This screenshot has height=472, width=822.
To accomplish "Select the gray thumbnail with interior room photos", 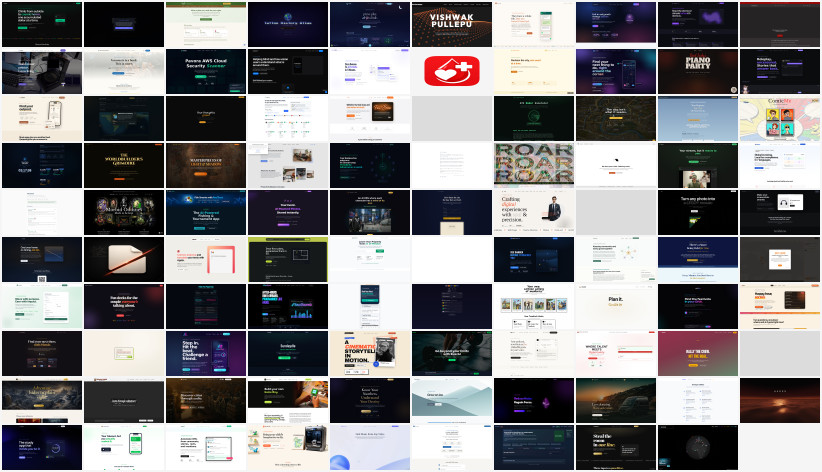I will (288, 166).
